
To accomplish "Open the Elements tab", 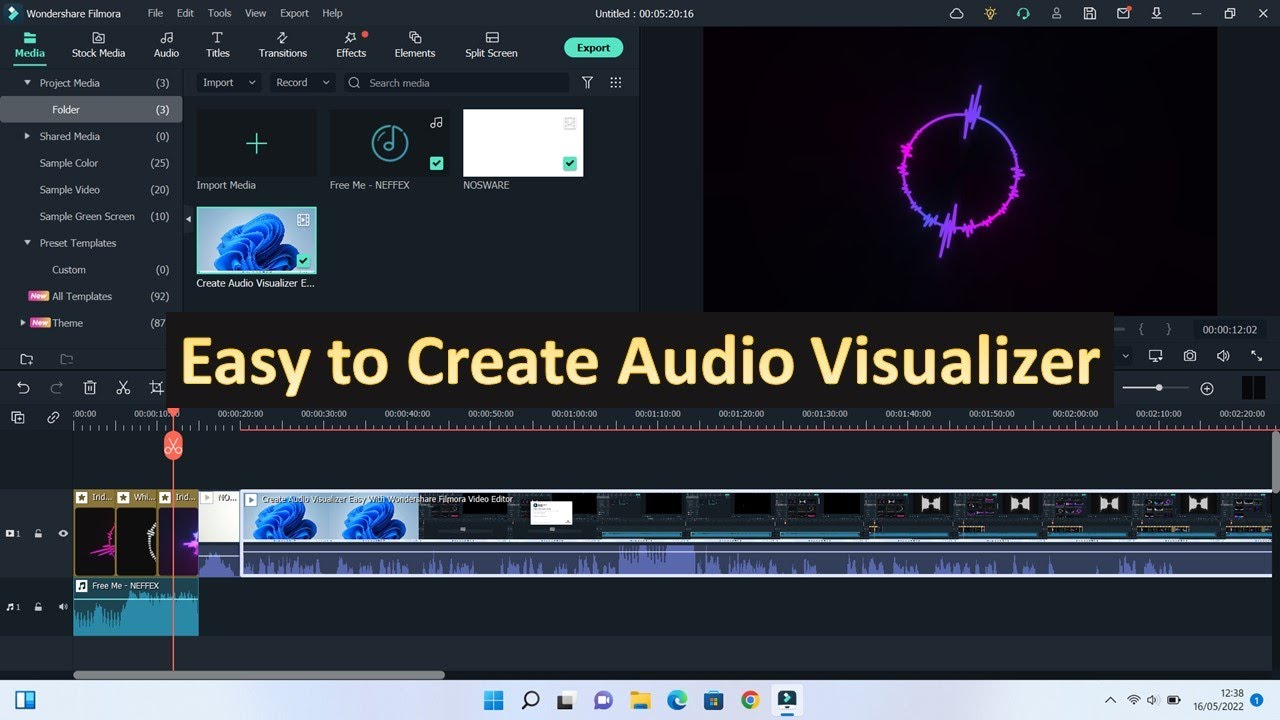I will [x=415, y=45].
